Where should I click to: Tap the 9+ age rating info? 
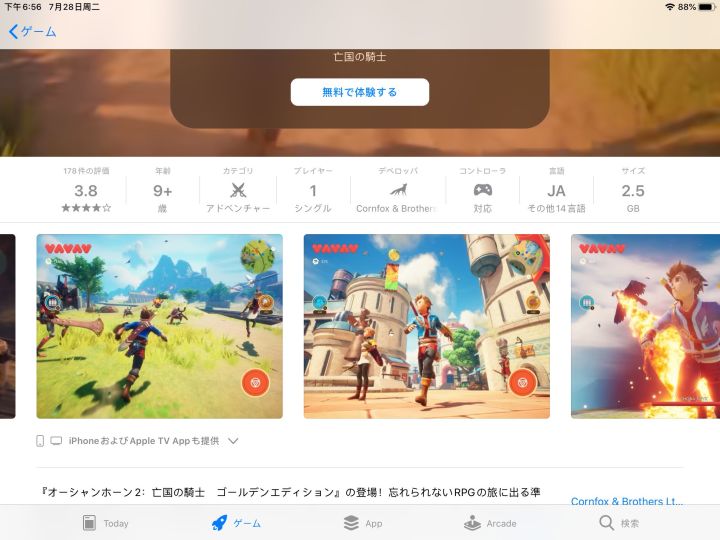pyautogui.click(x=163, y=191)
